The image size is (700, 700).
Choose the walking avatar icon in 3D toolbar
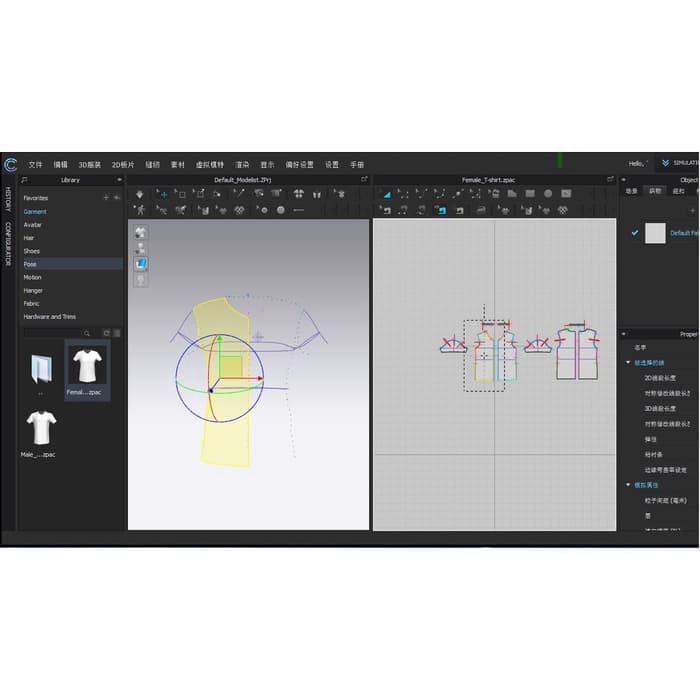[x=140, y=210]
